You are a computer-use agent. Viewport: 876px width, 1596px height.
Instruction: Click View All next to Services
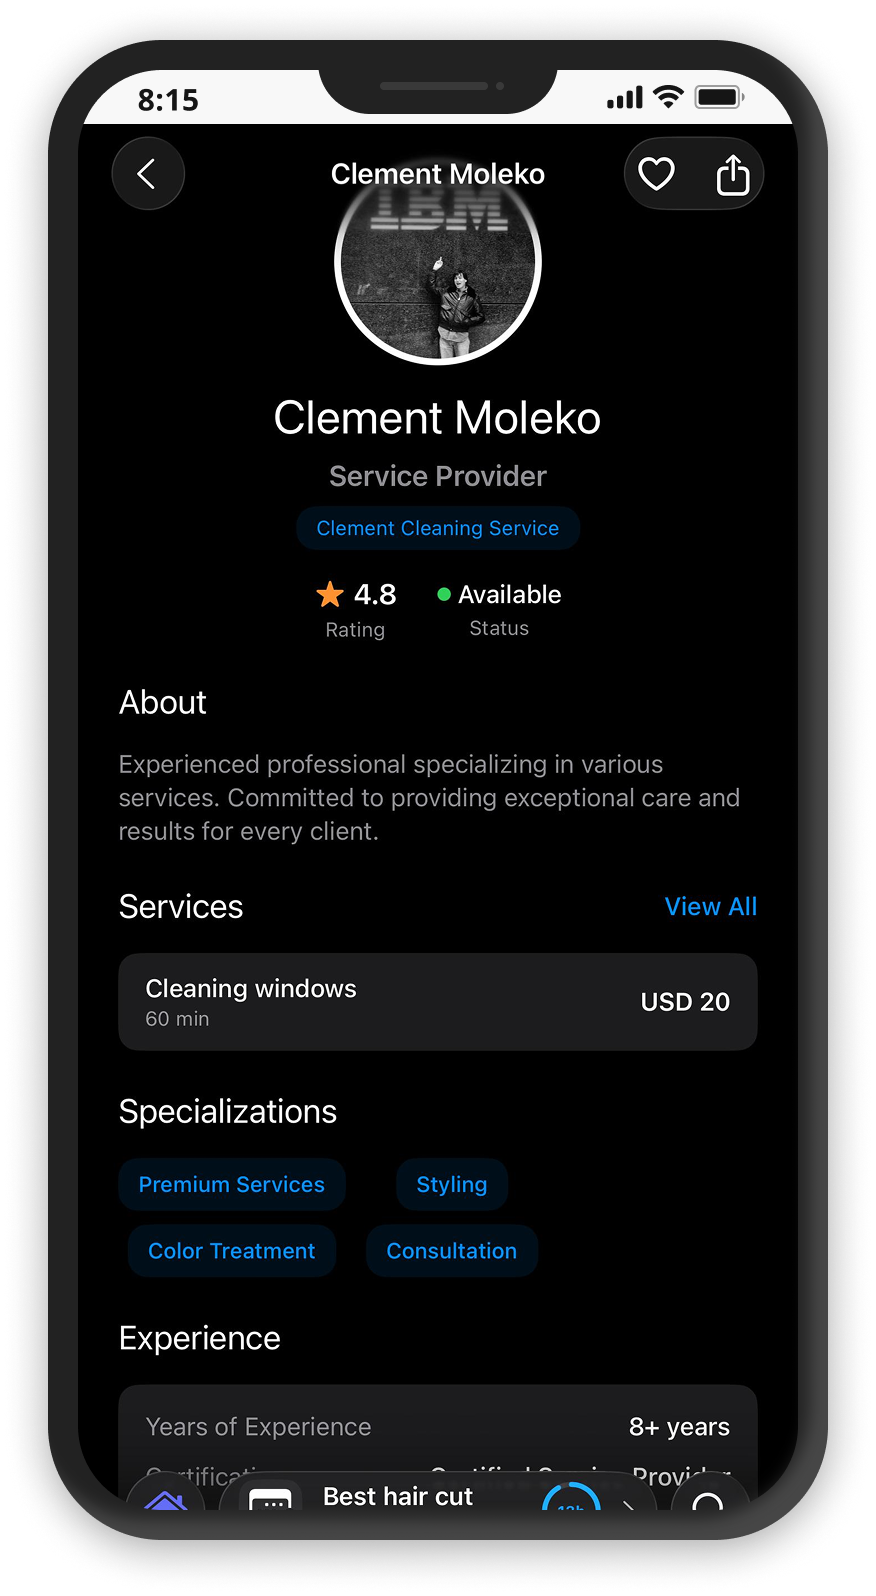click(x=711, y=906)
